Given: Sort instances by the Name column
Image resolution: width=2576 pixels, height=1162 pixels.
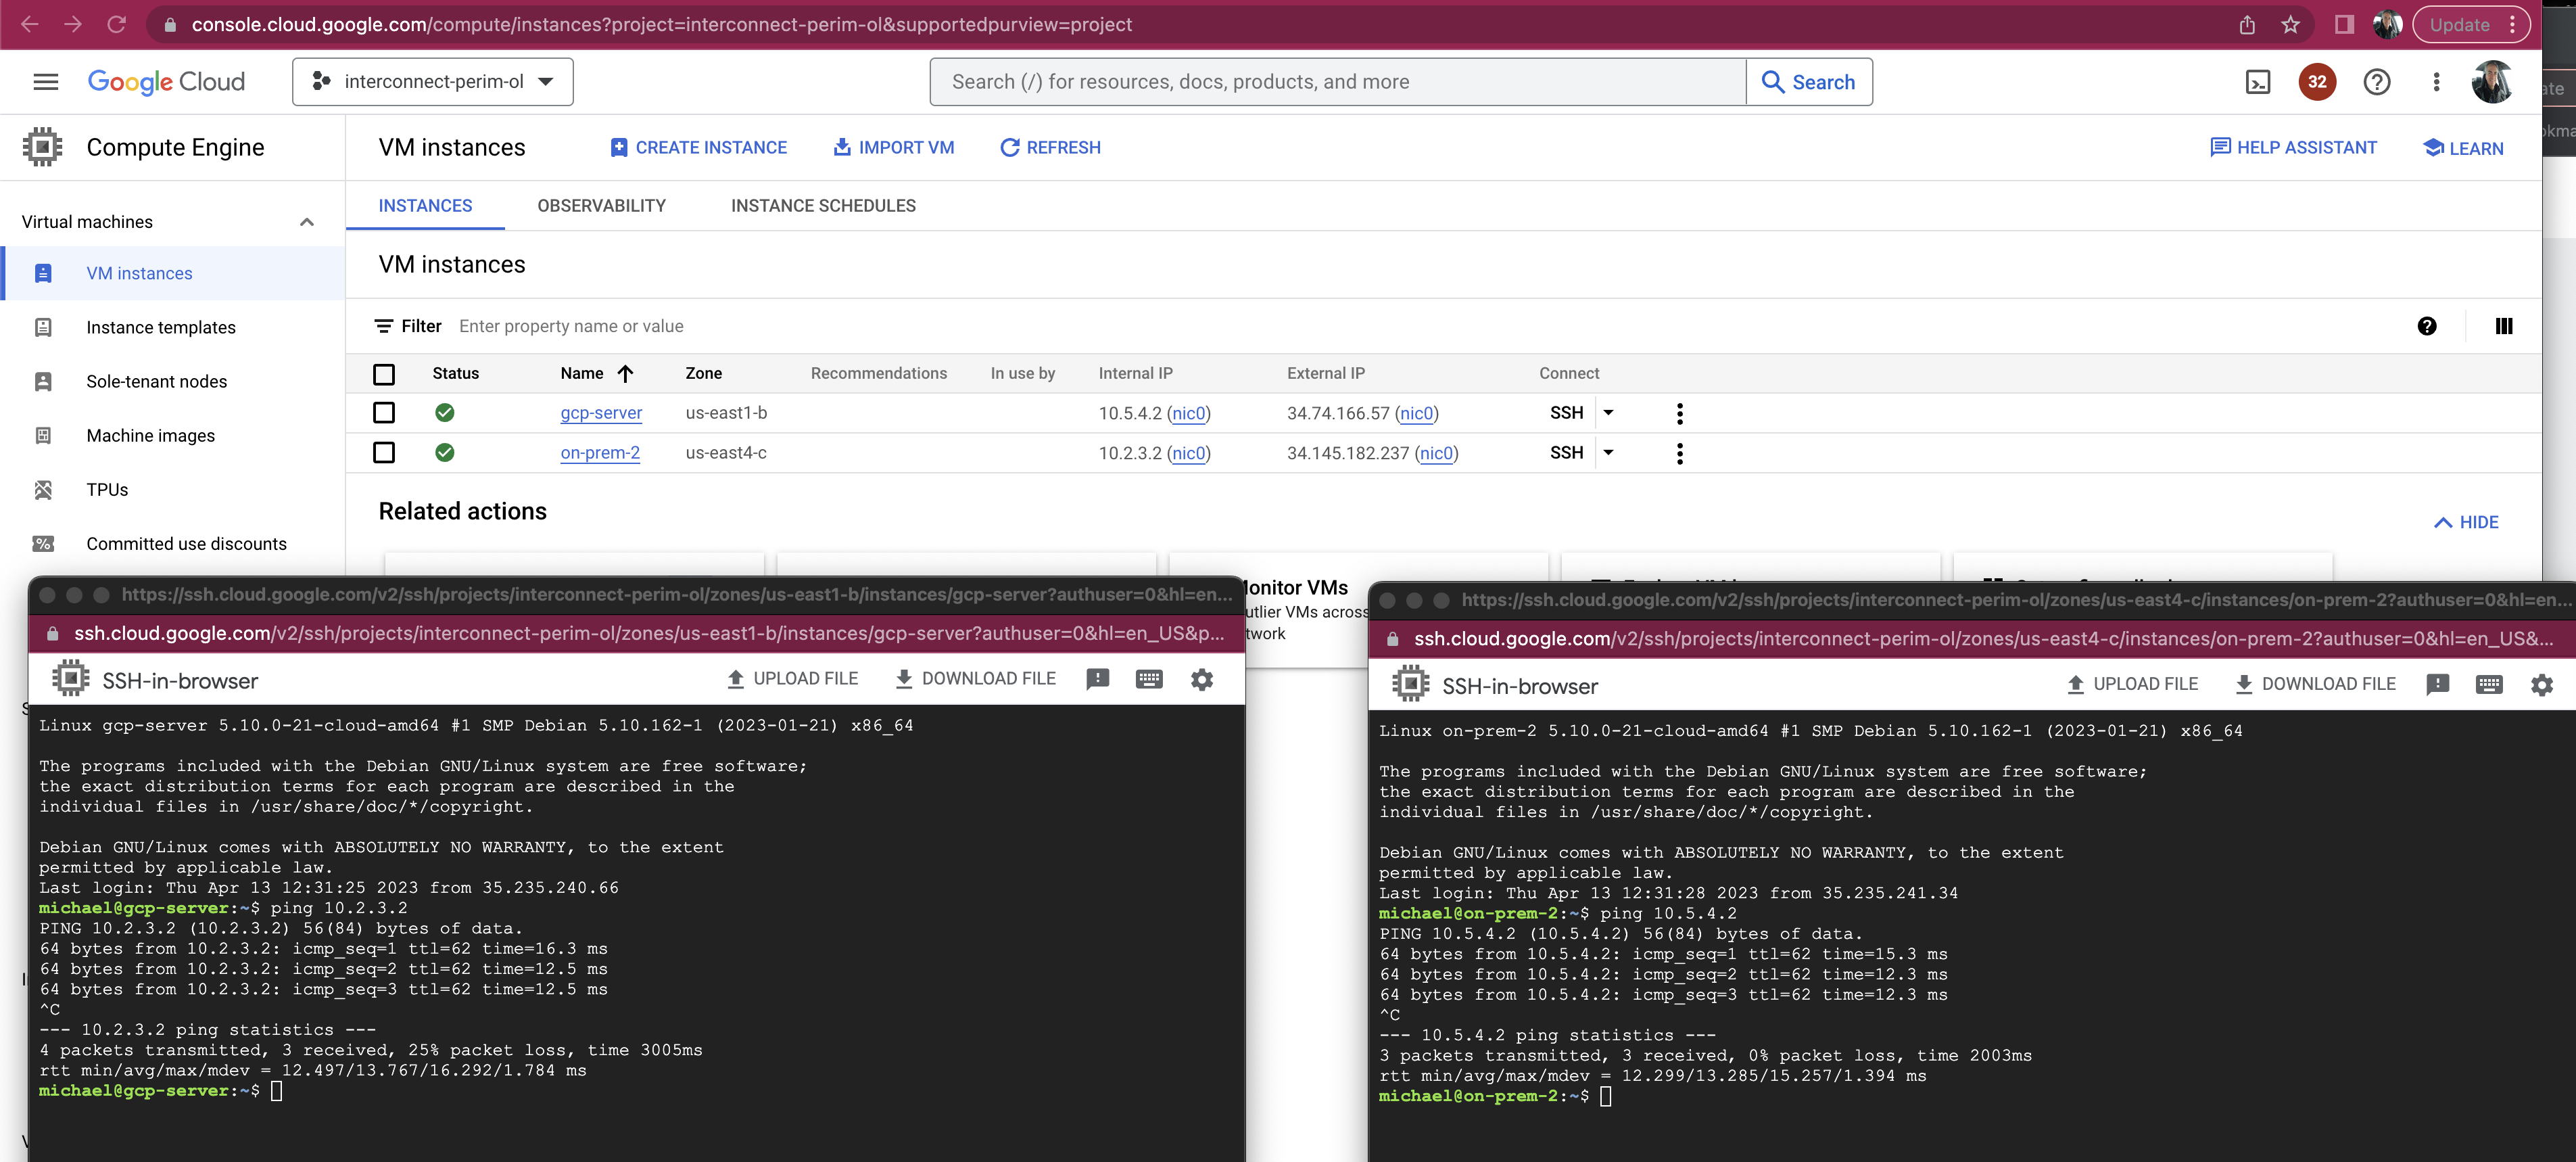Looking at the screenshot, I should click(x=596, y=373).
